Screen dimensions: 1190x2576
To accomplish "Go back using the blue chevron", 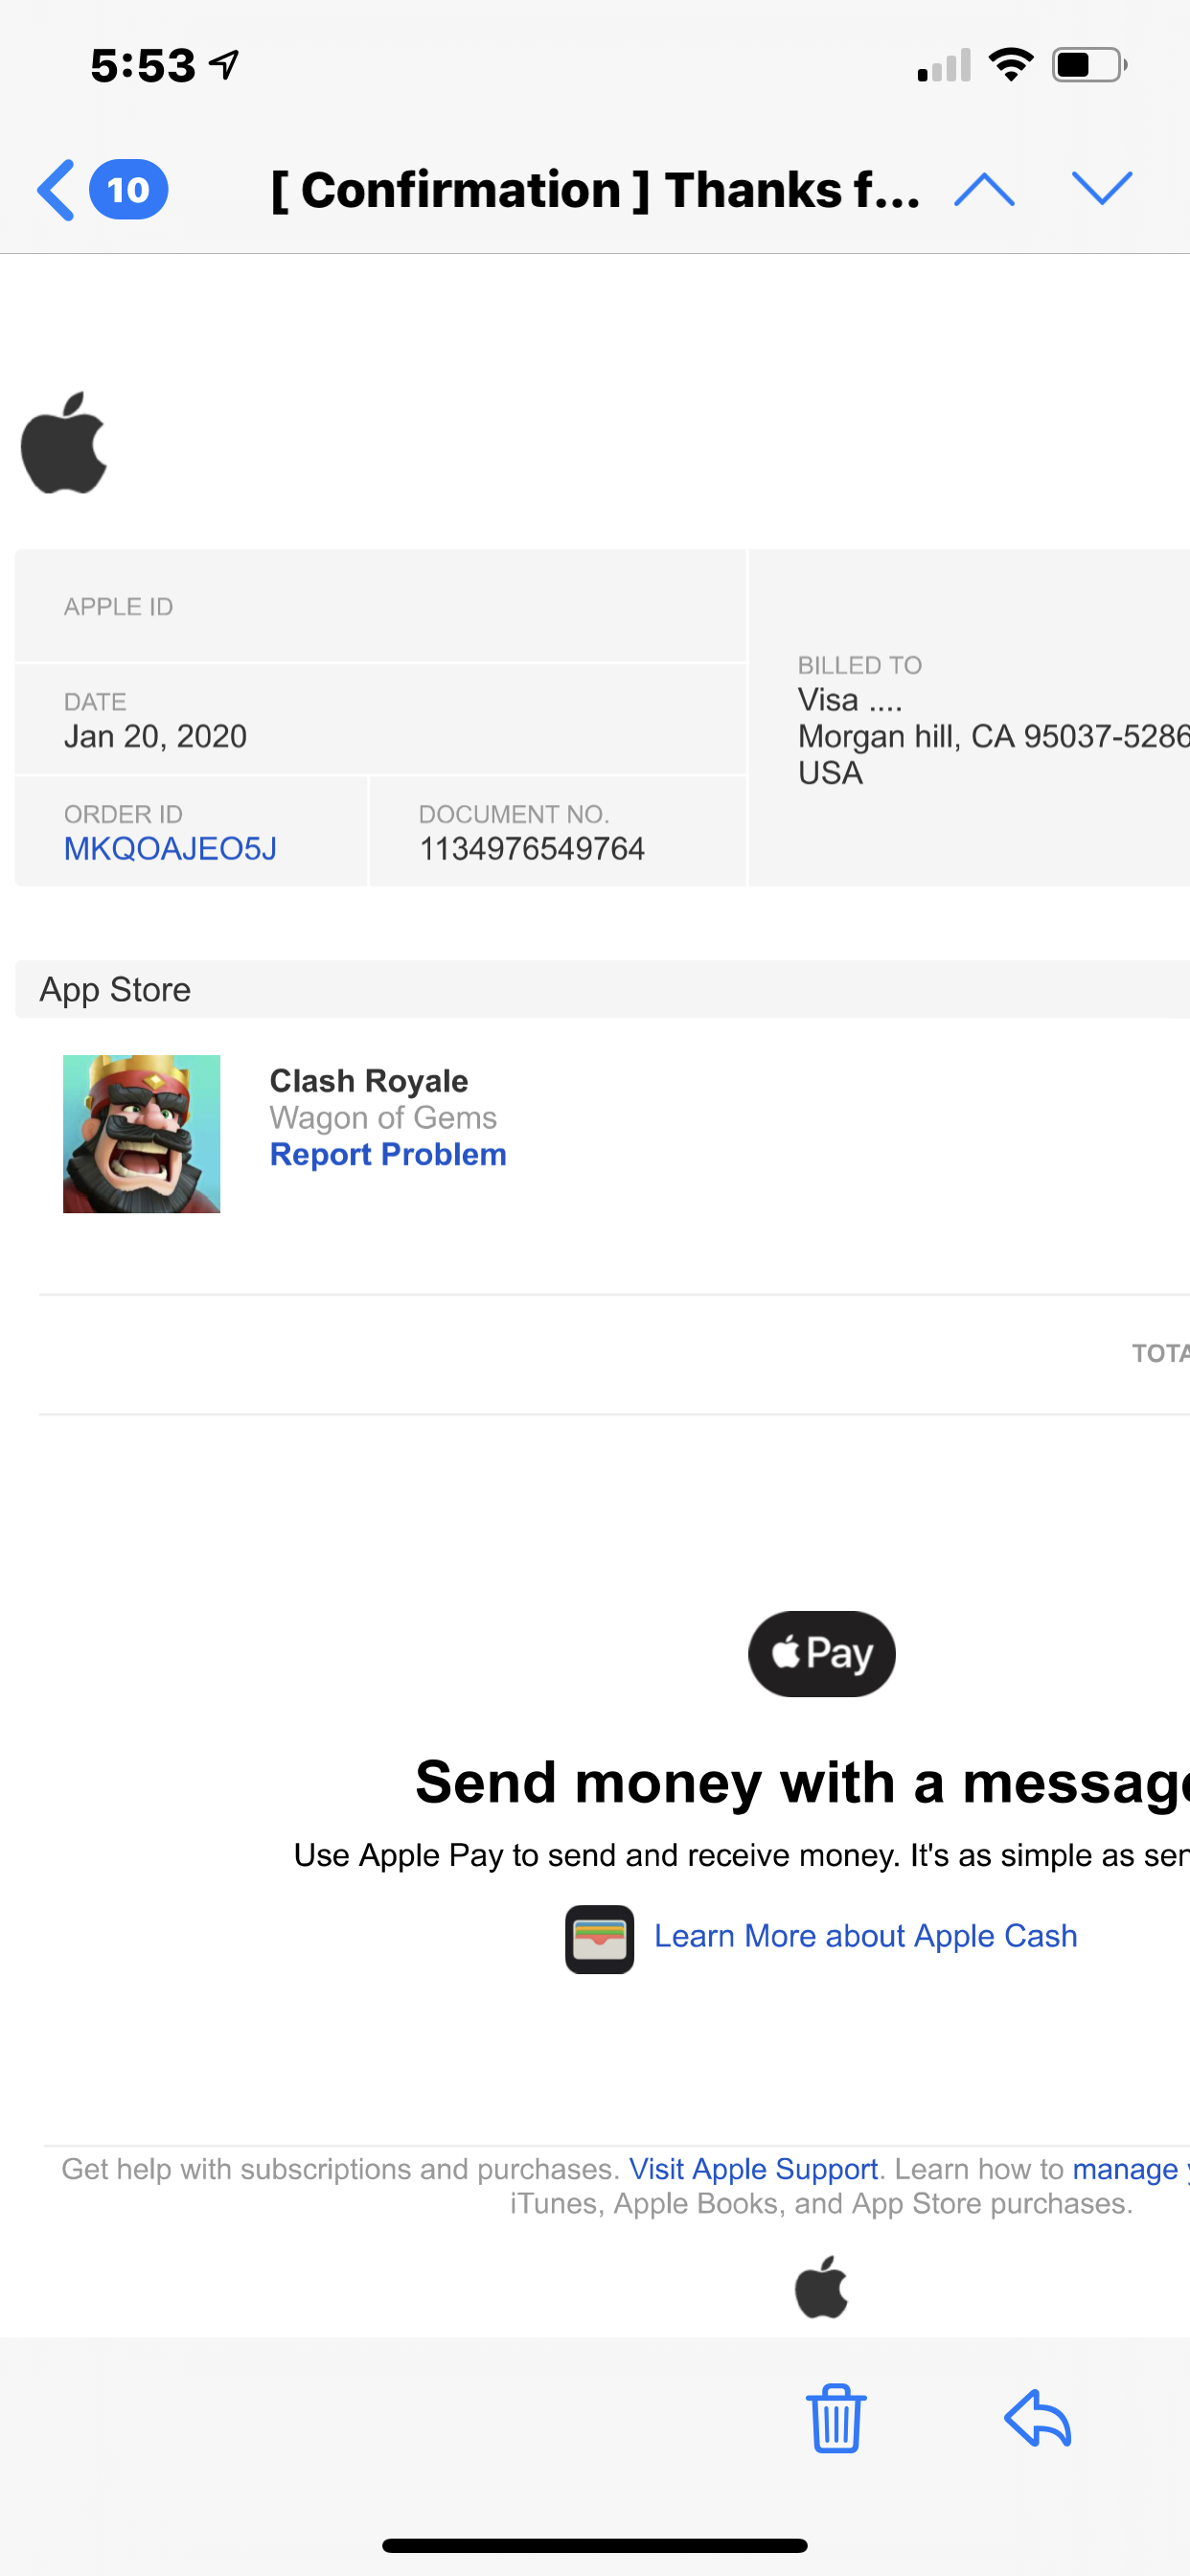I will point(56,190).
